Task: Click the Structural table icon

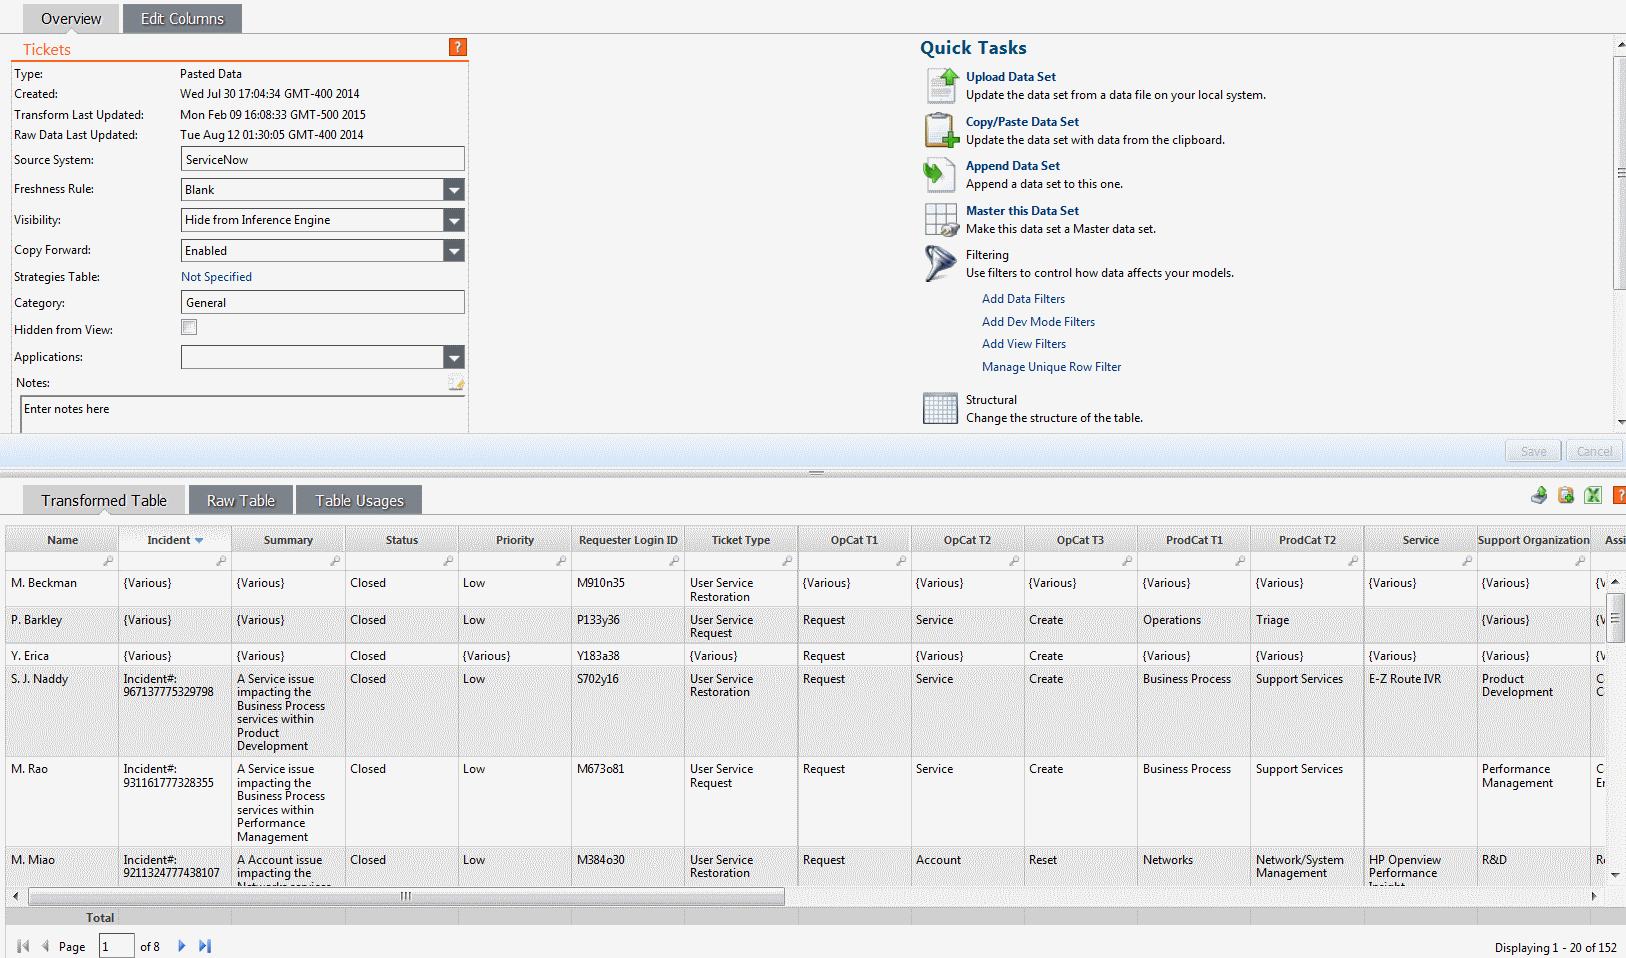Action: point(940,408)
